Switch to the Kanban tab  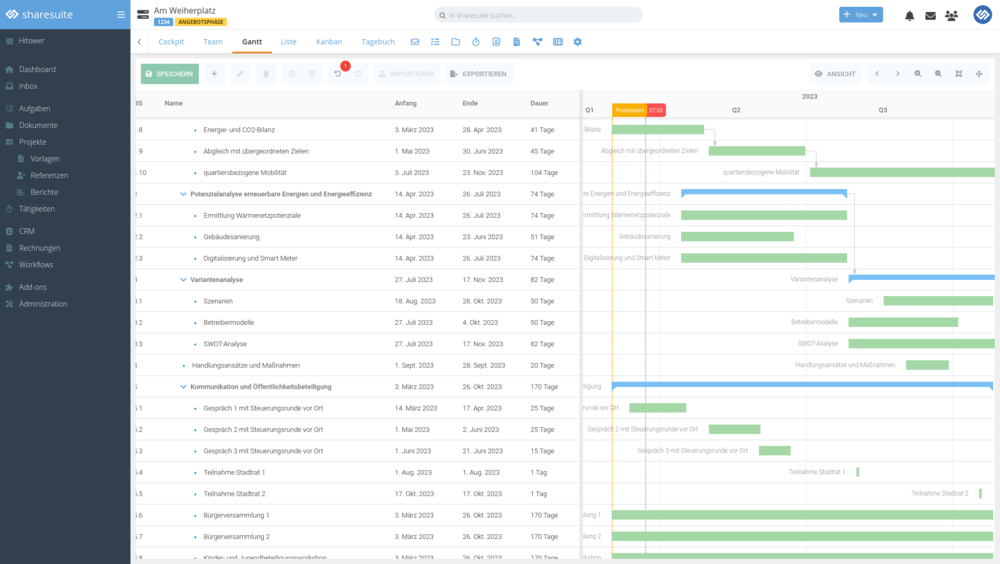tap(328, 42)
